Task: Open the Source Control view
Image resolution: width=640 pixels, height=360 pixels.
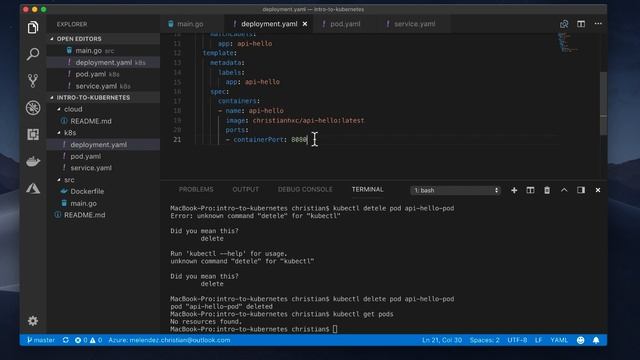Action: point(33,81)
